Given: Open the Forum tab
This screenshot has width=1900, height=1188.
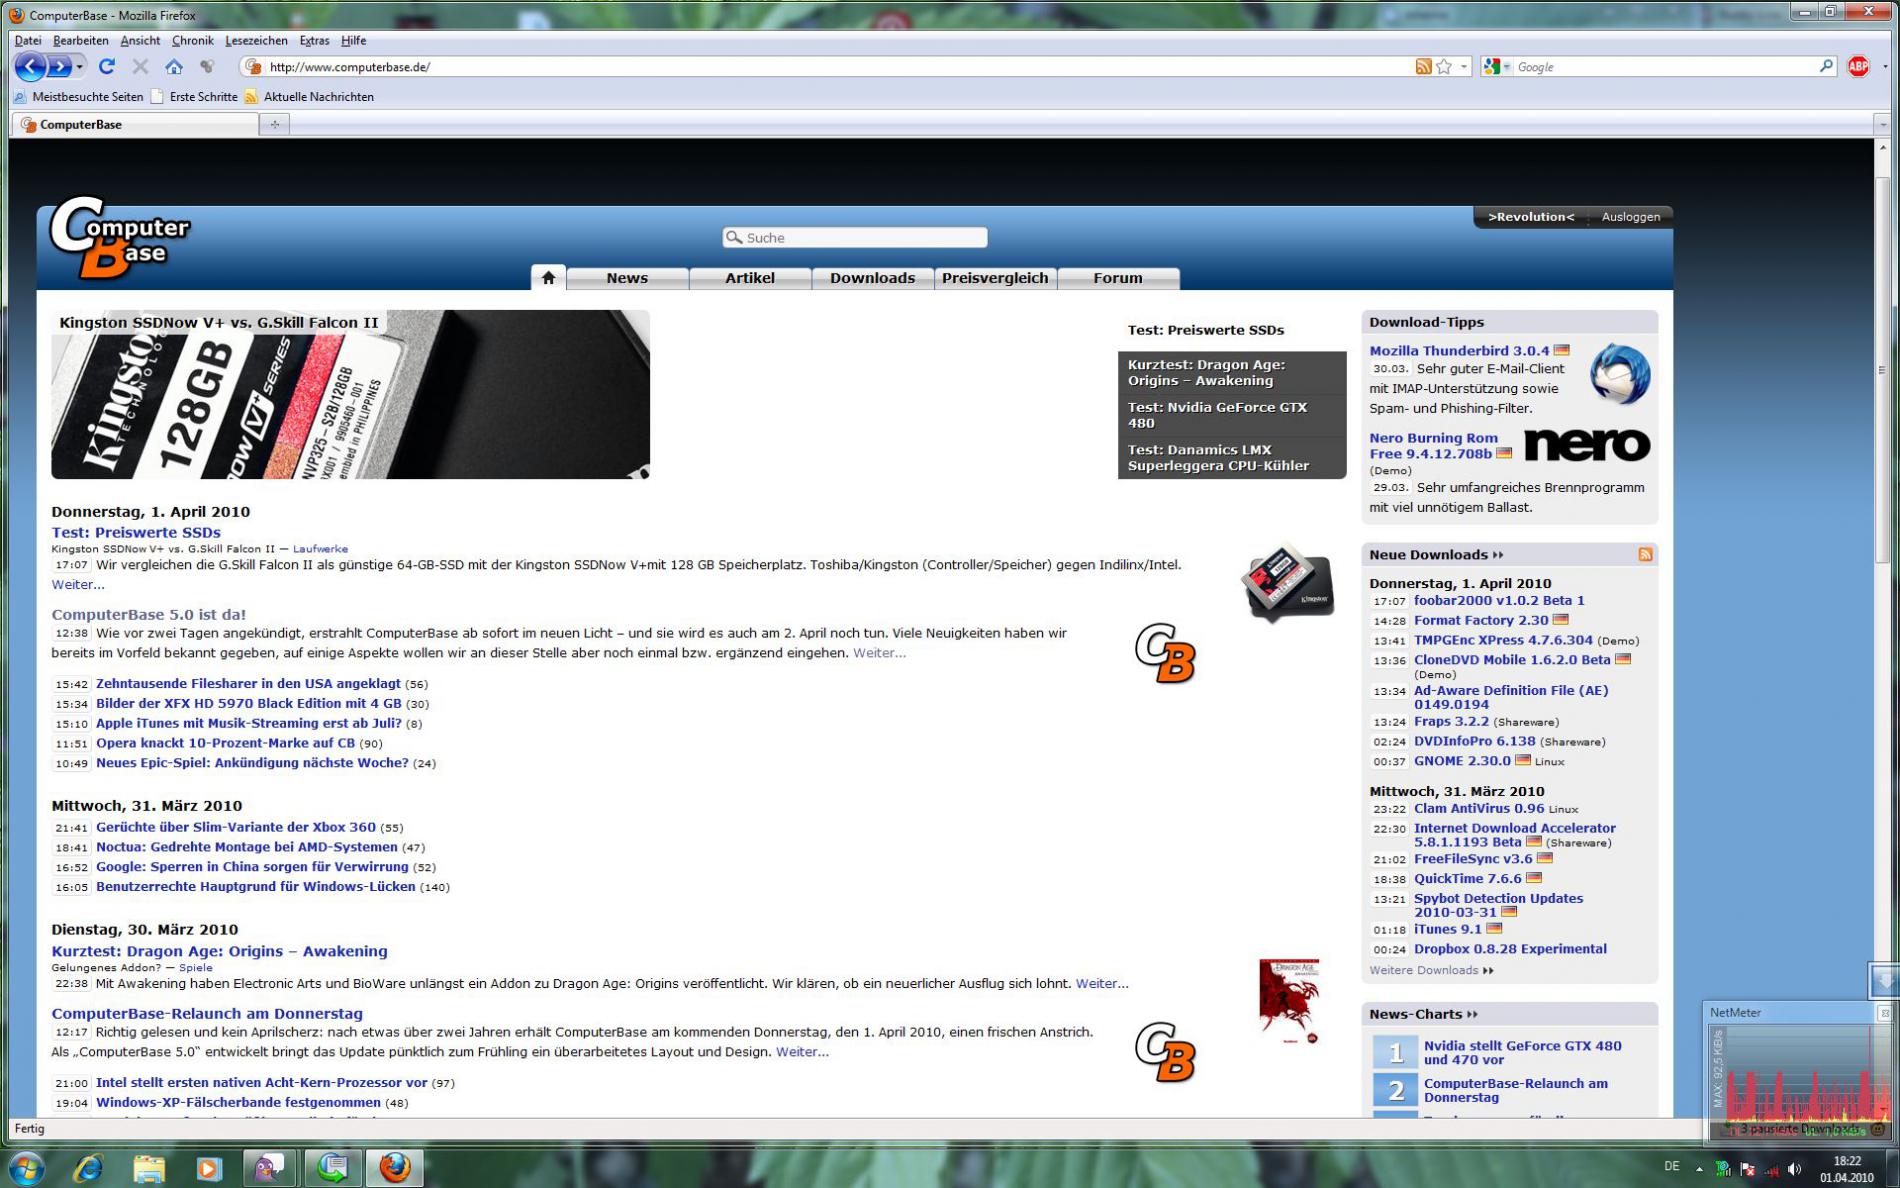Looking at the screenshot, I should [1118, 278].
